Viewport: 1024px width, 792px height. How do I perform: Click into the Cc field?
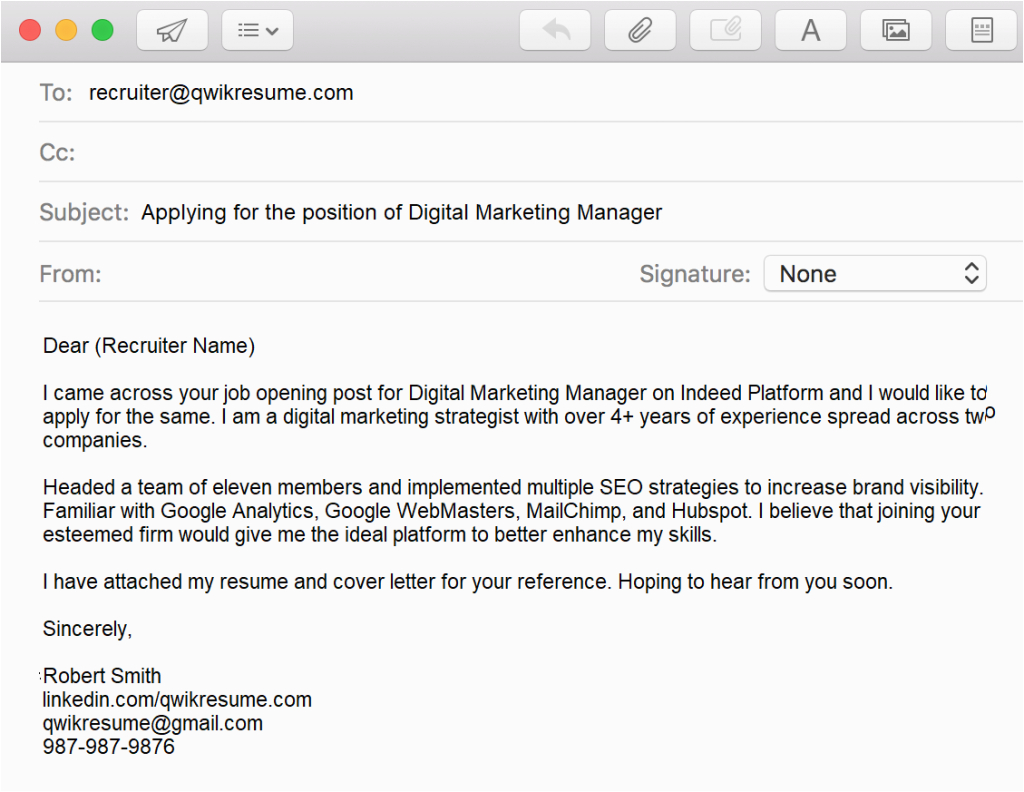click(x=500, y=153)
